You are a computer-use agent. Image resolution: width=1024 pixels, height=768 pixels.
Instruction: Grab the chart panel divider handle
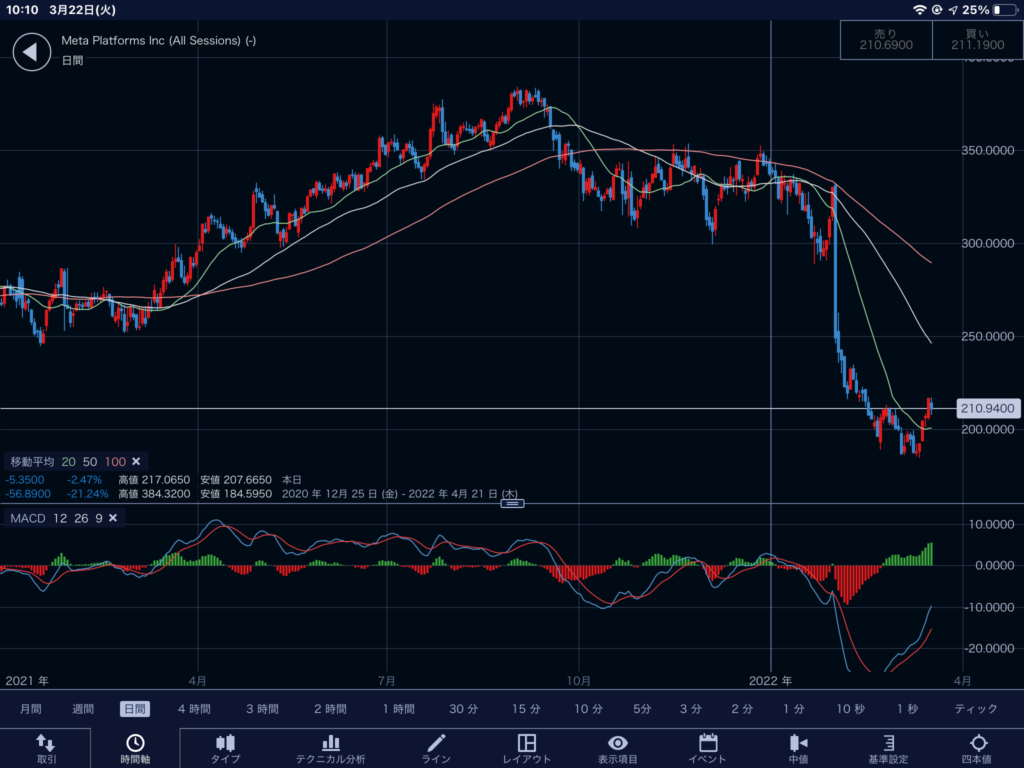coord(512,503)
